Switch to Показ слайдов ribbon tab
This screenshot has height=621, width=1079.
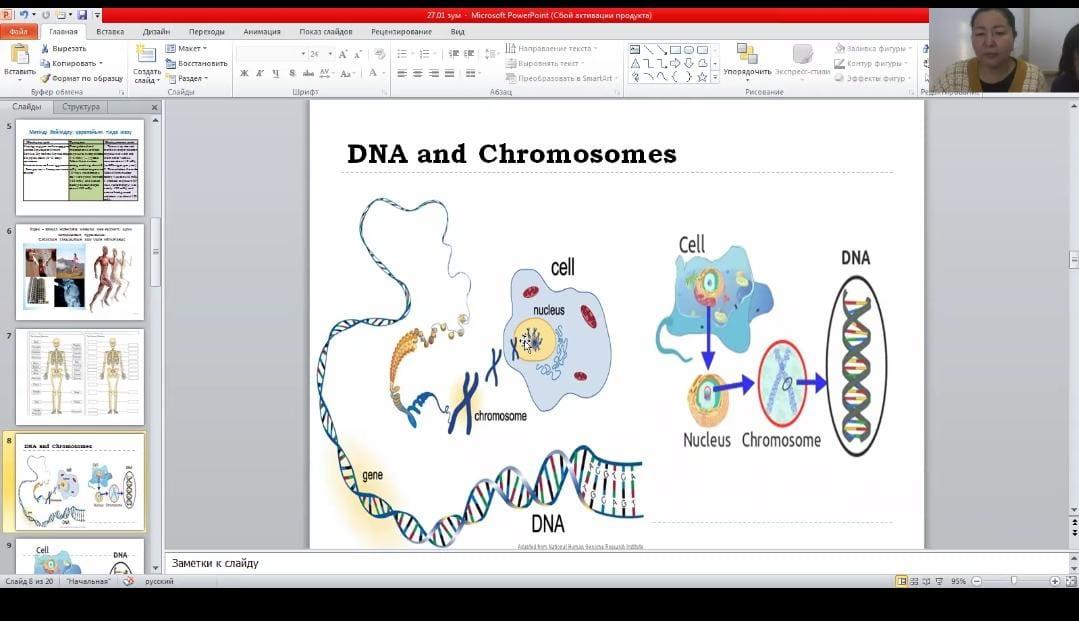(325, 32)
